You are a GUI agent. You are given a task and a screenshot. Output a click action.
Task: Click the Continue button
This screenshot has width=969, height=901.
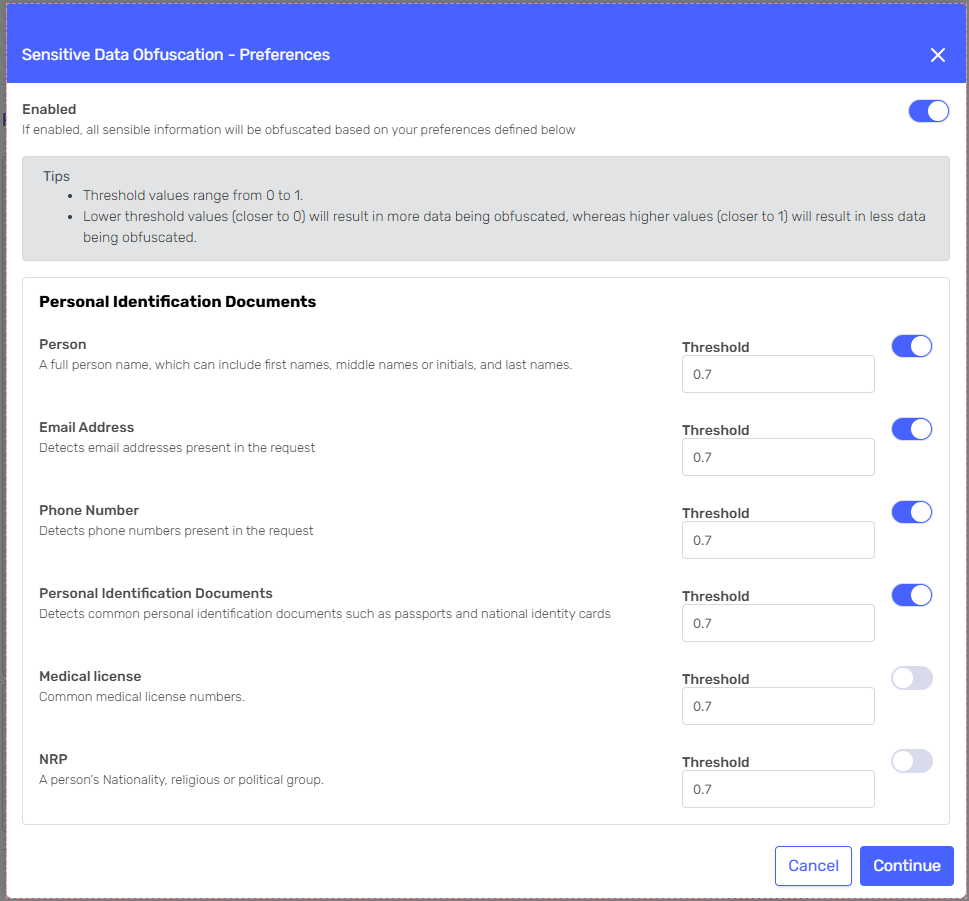pos(906,866)
